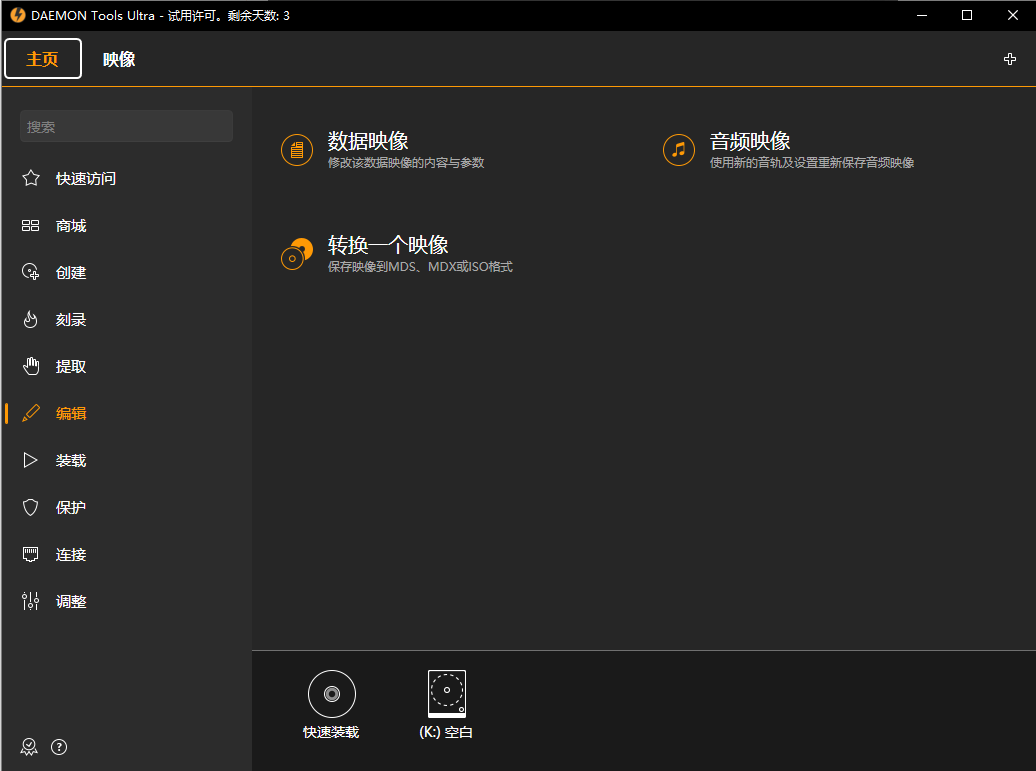This screenshot has width=1036, height=771.
Task: Select the (K:) 空白 empty drive icon
Action: coord(446,693)
